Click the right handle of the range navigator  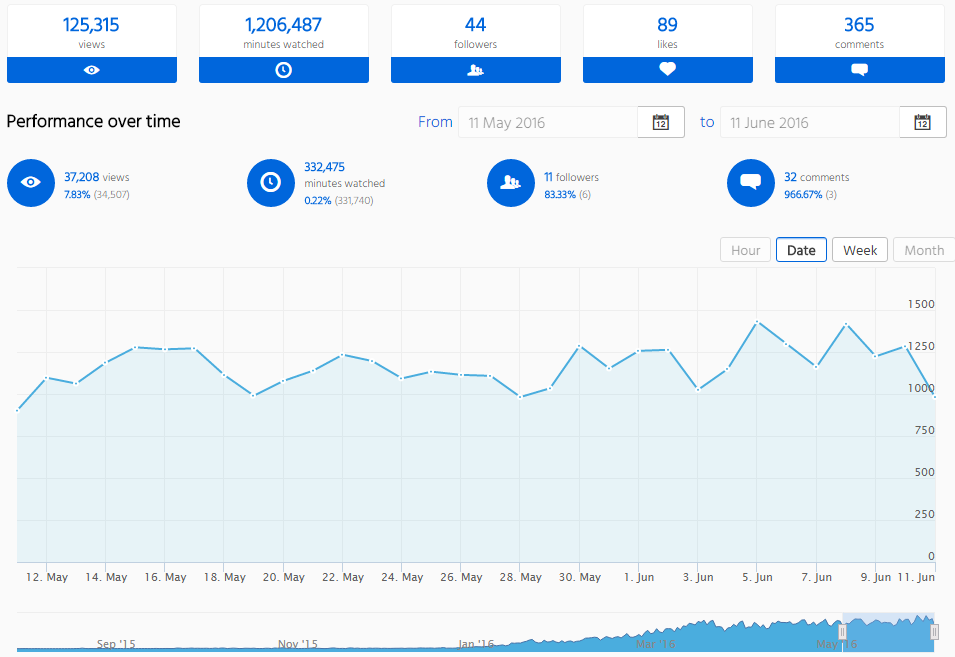[x=934, y=632]
